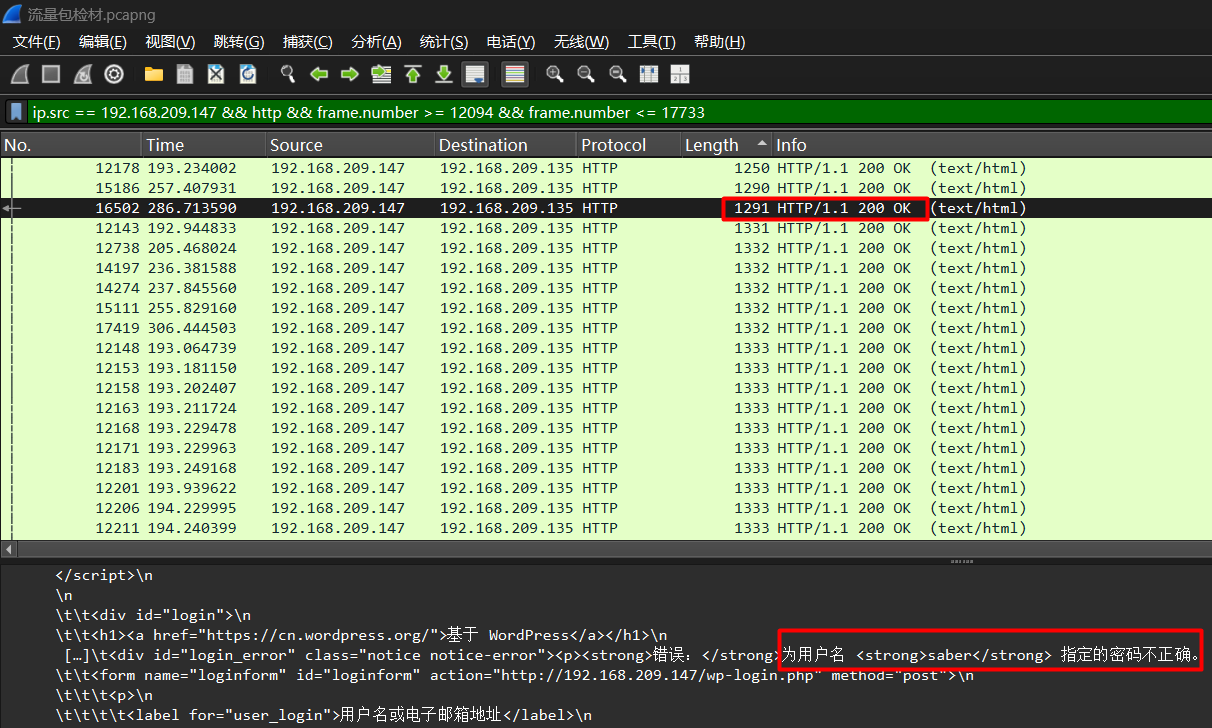Viewport: 1212px width, 728px height.
Task: Click the last toolbar layout icon
Action: click(680, 74)
